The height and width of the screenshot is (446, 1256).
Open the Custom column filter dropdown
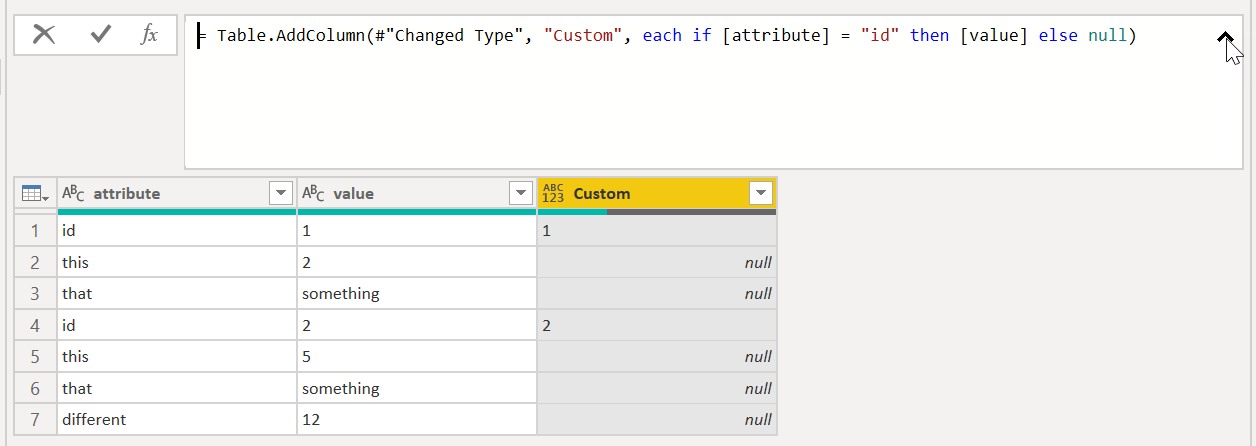click(761, 193)
